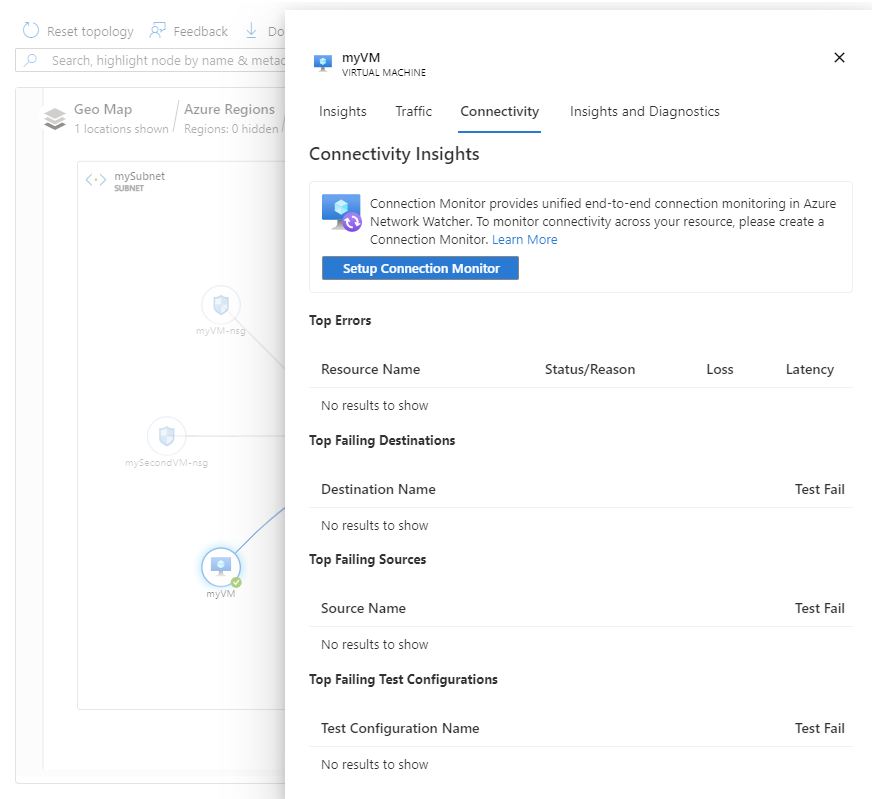
Task: Click the mySubnet subnet icon
Action: [96, 180]
